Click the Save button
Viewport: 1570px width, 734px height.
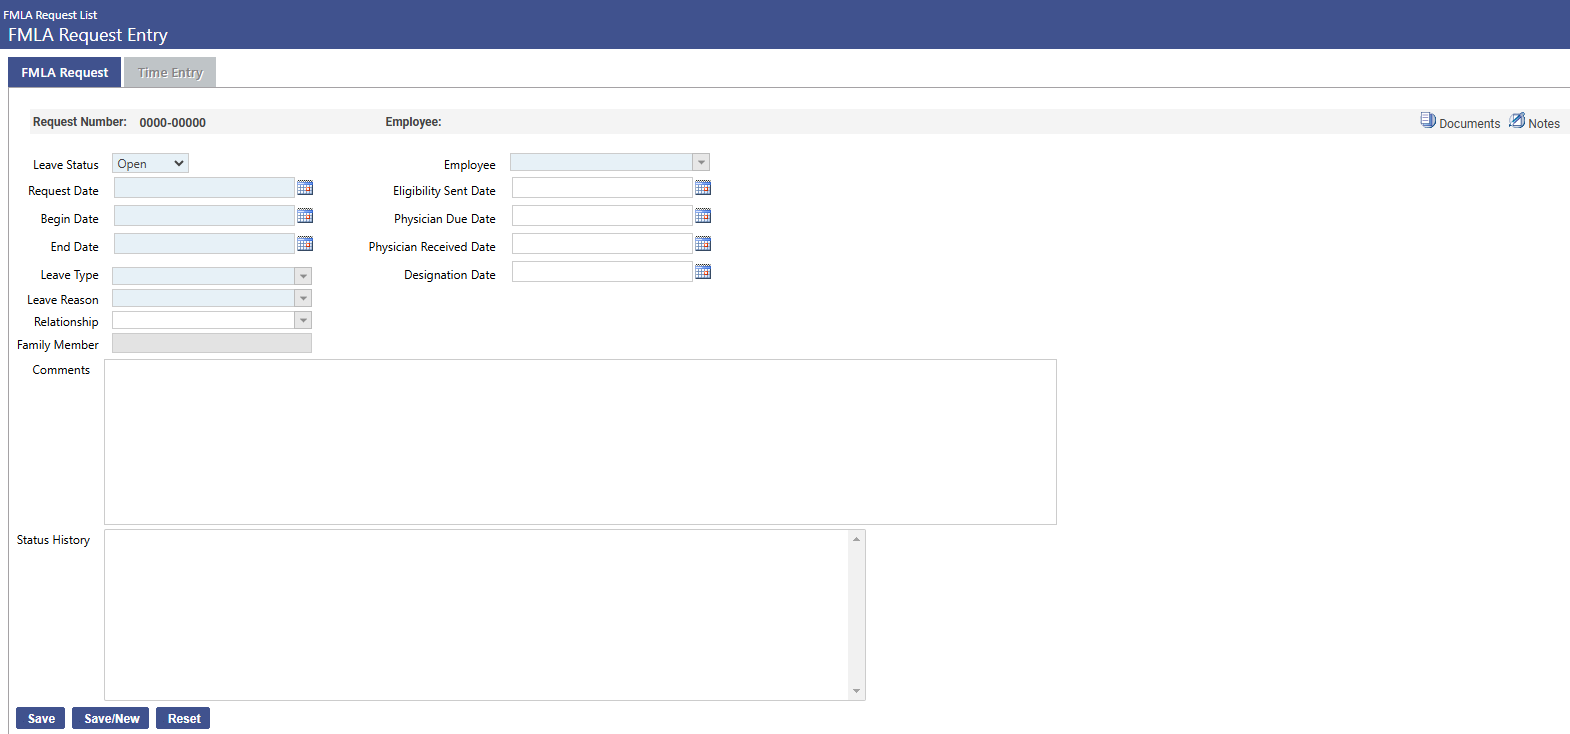click(41, 718)
